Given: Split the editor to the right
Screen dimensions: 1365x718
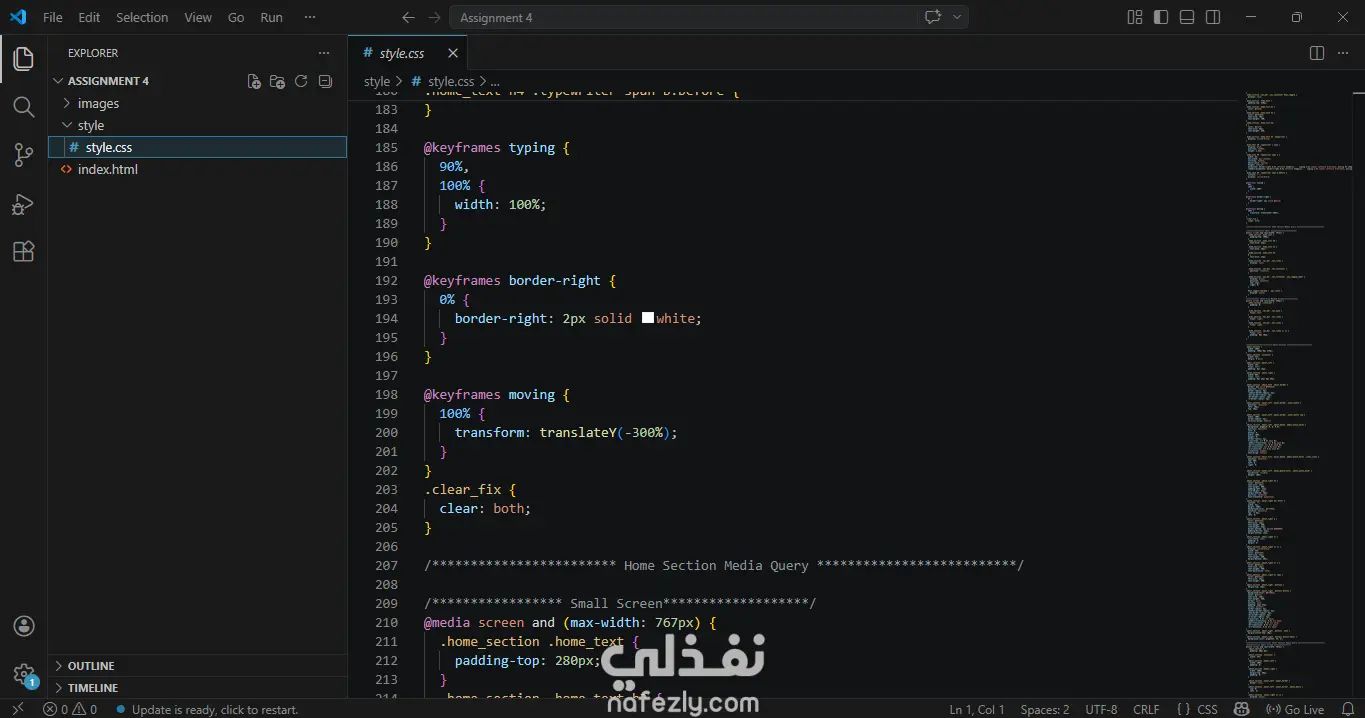Looking at the screenshot, I should point(1317,53).
